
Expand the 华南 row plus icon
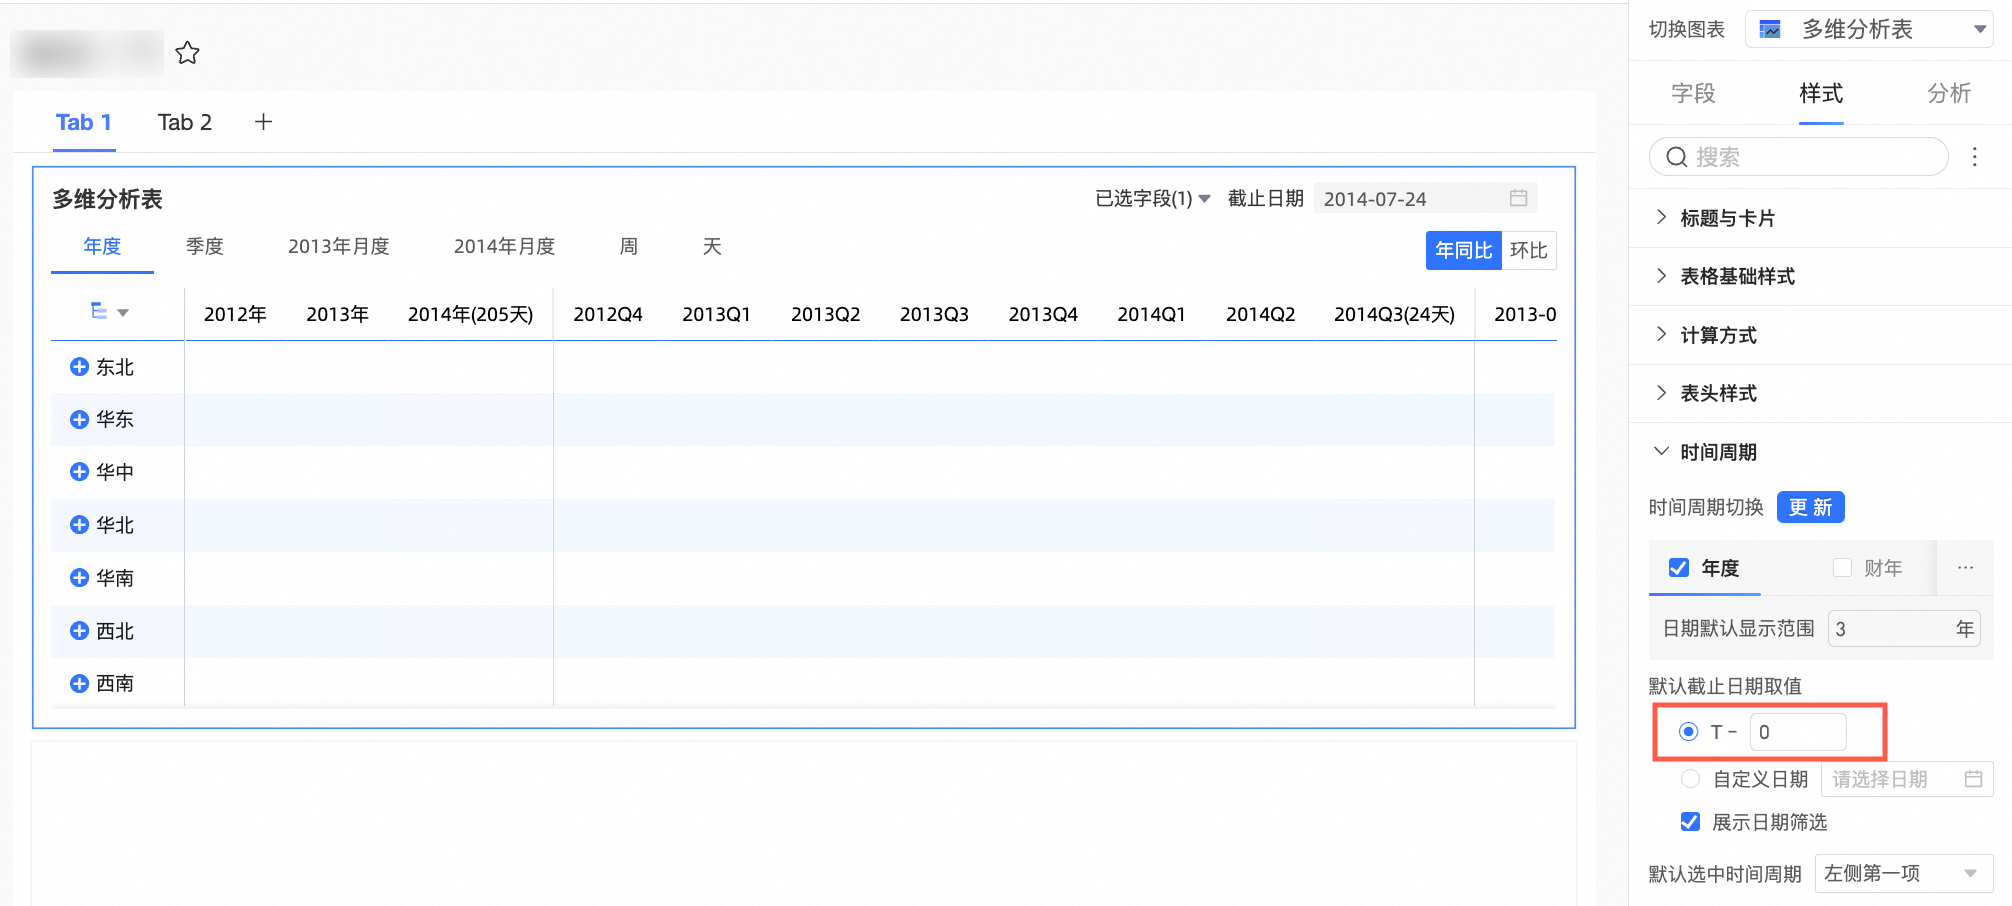pos(79,578)
